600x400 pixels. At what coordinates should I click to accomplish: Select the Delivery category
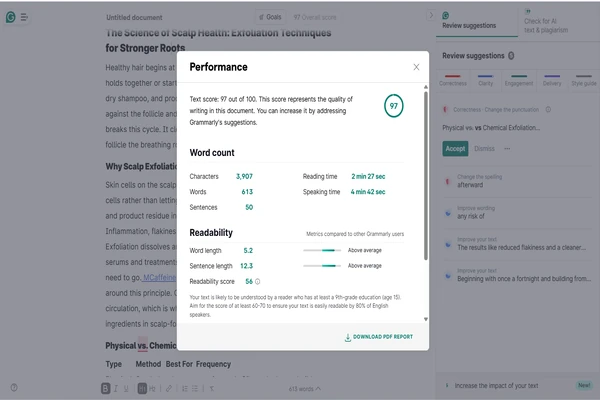(x=552, y=81)
